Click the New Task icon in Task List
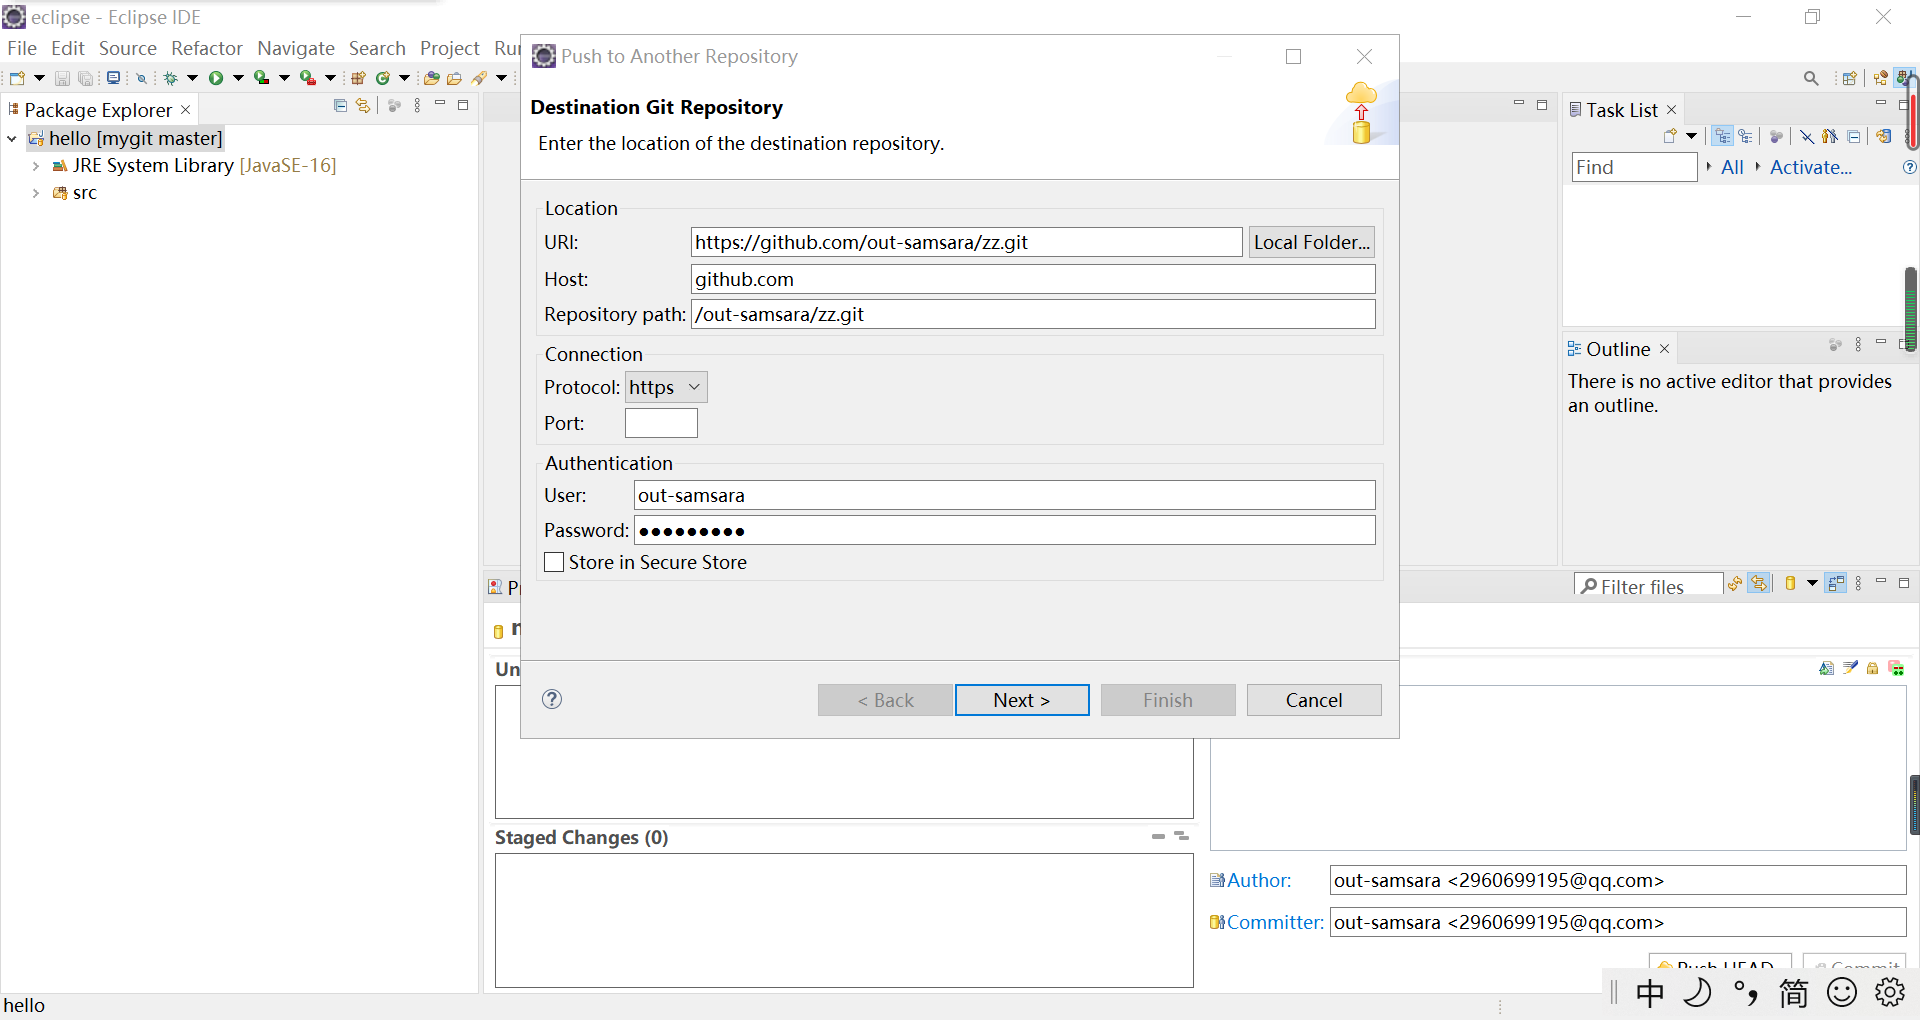 (1670, 136)
